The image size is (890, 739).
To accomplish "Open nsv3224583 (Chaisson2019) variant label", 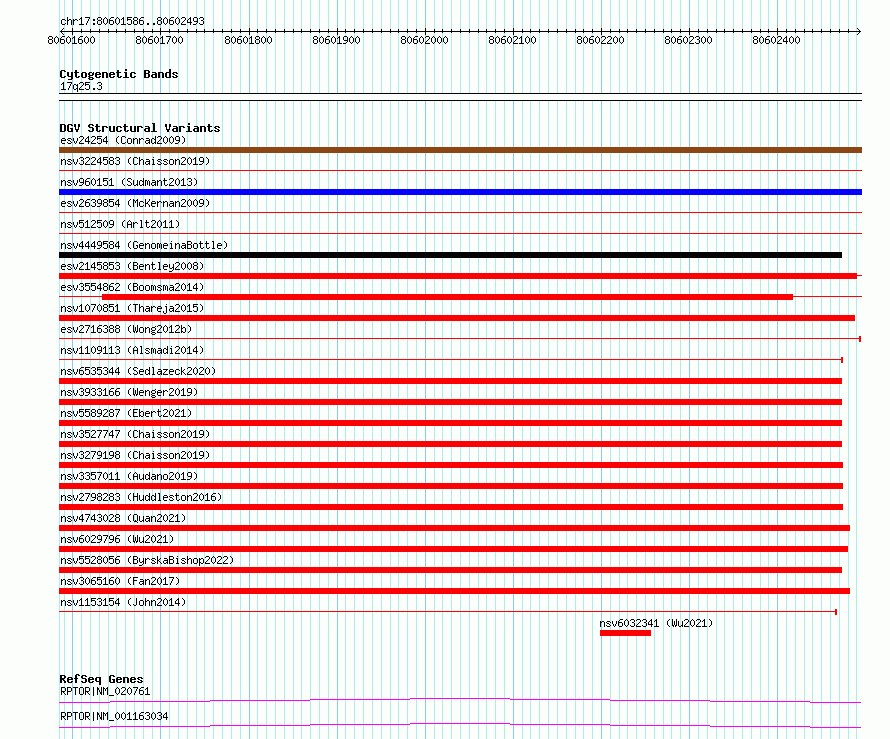I will click(x=135, y=161).
